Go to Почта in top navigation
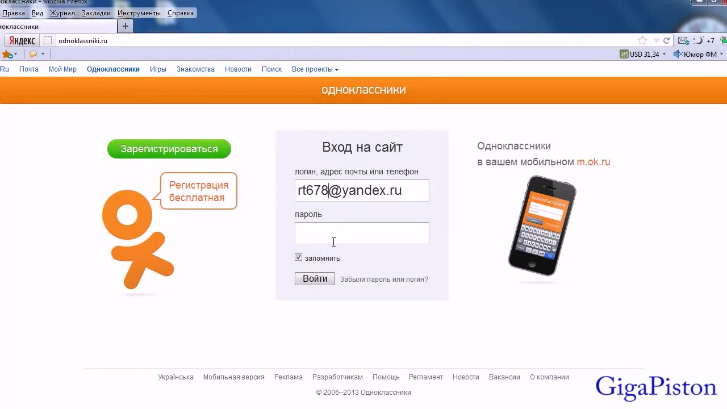 (29, 69)
